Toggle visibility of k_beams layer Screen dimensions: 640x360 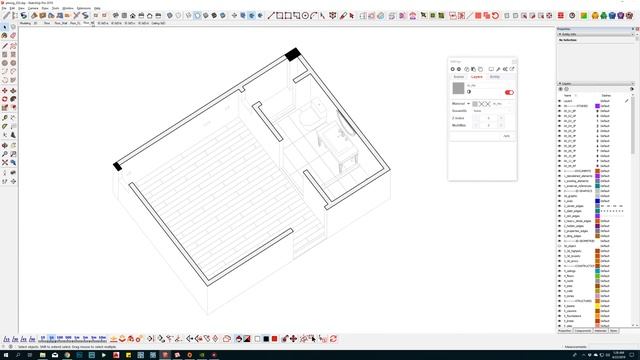(560, 306)
